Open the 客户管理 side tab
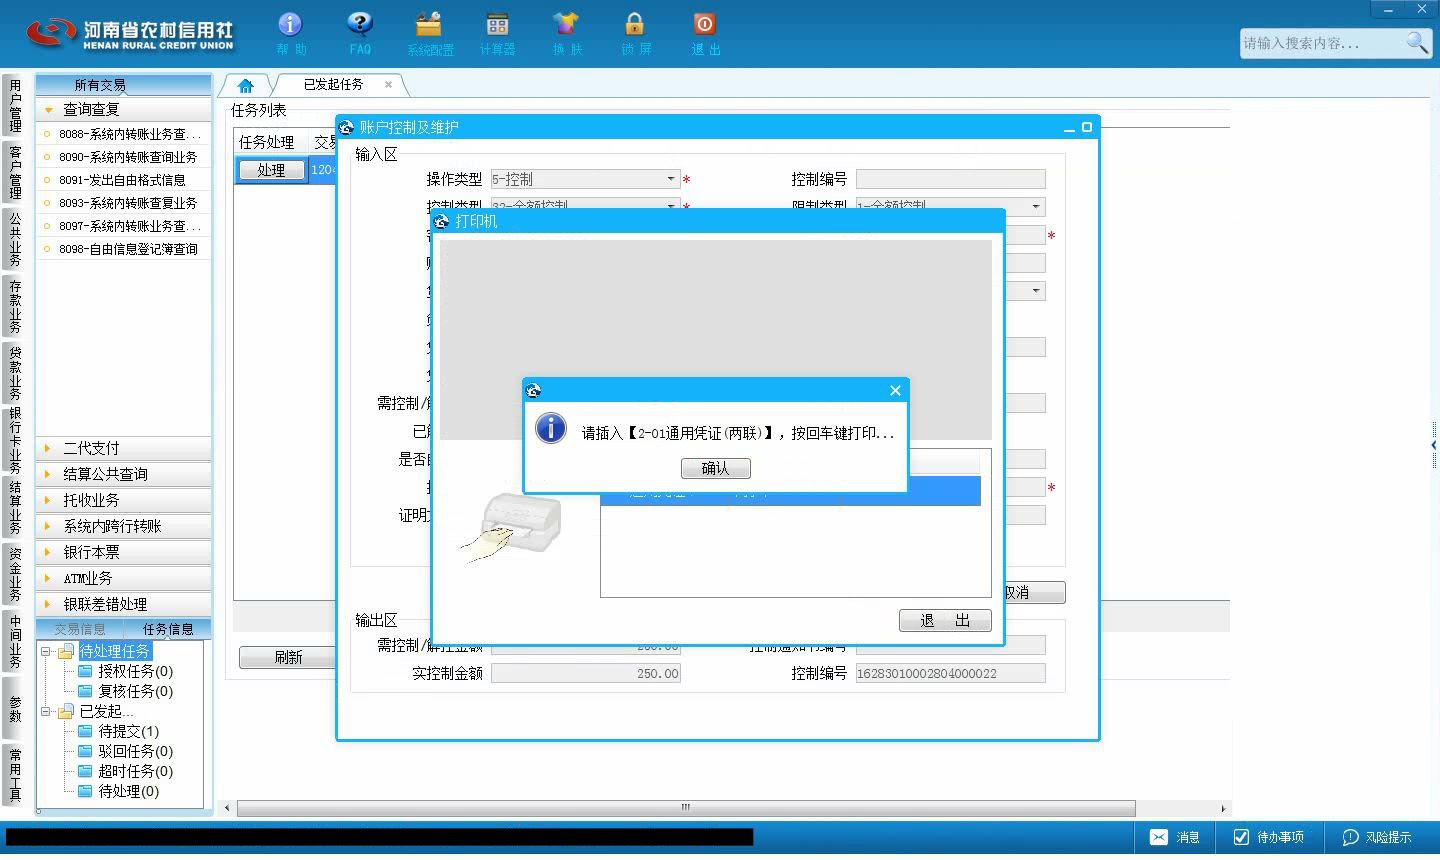This screenshot has width=1440, height=860. 15,172
